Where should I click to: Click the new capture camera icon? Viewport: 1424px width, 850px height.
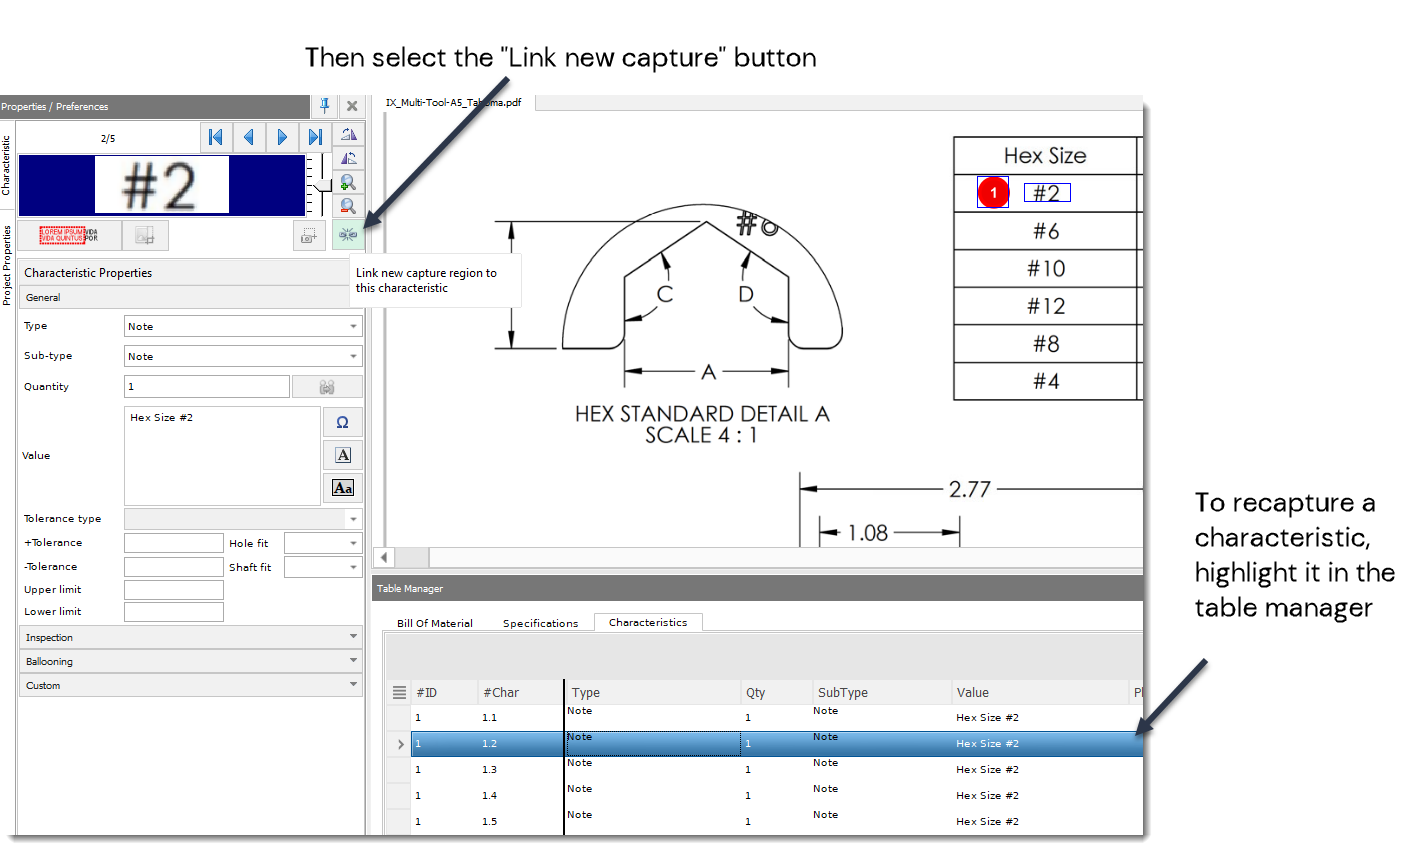click(309, 235)
